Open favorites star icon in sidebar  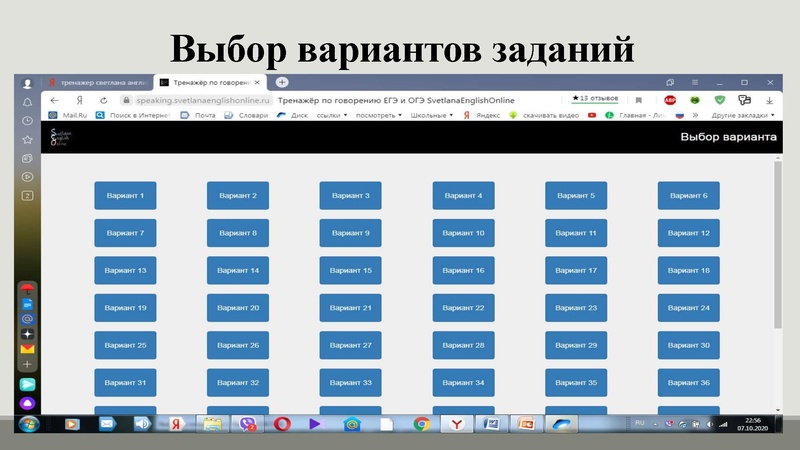[28, 140]
